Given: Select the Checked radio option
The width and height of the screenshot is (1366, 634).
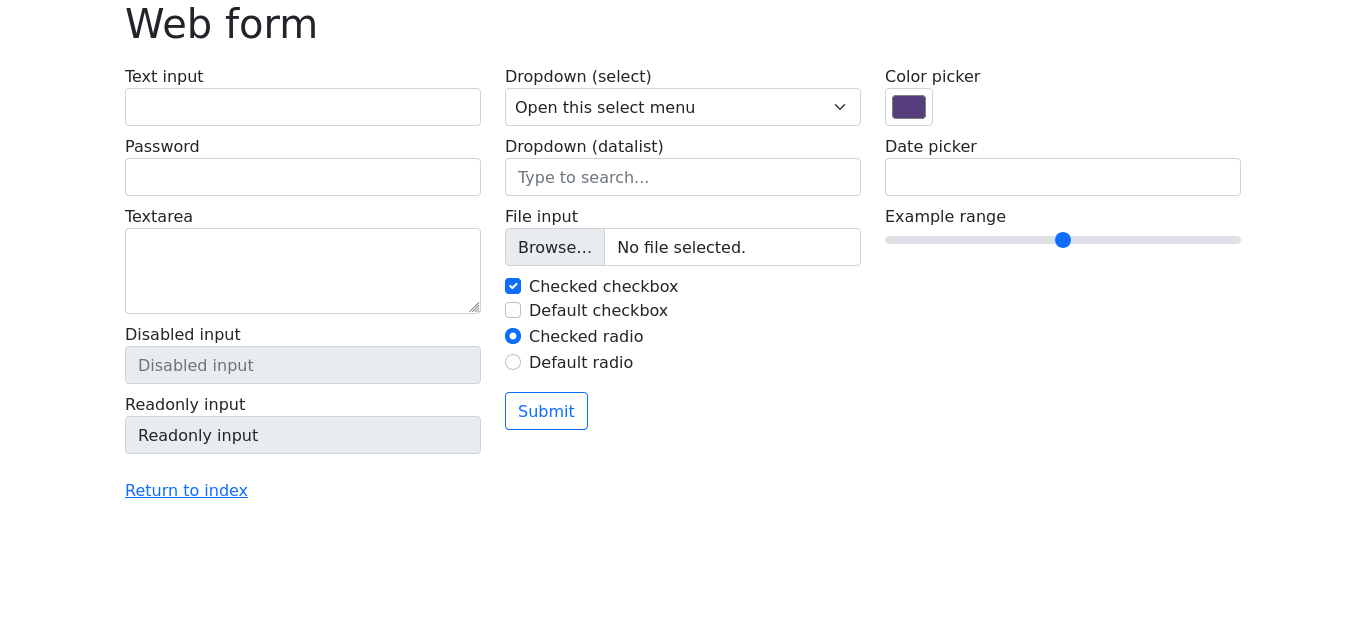Looking at the screenshot, I should click(513, 336).
